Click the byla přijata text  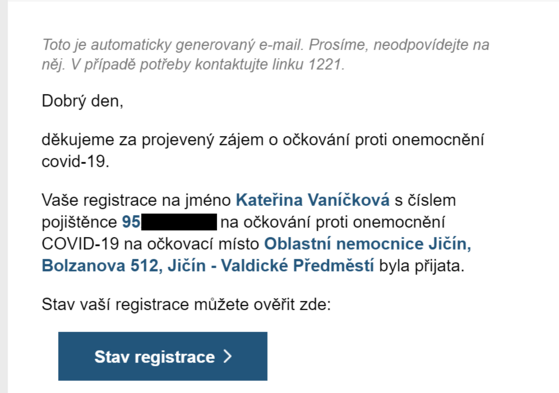pos(422,266)
